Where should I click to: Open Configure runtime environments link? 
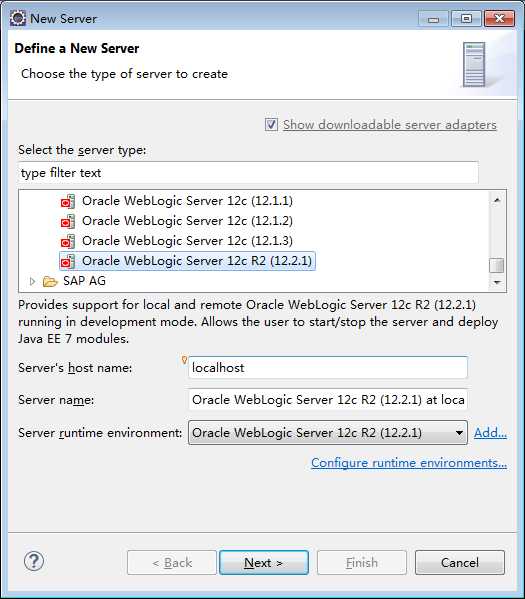tap(409, 463)
